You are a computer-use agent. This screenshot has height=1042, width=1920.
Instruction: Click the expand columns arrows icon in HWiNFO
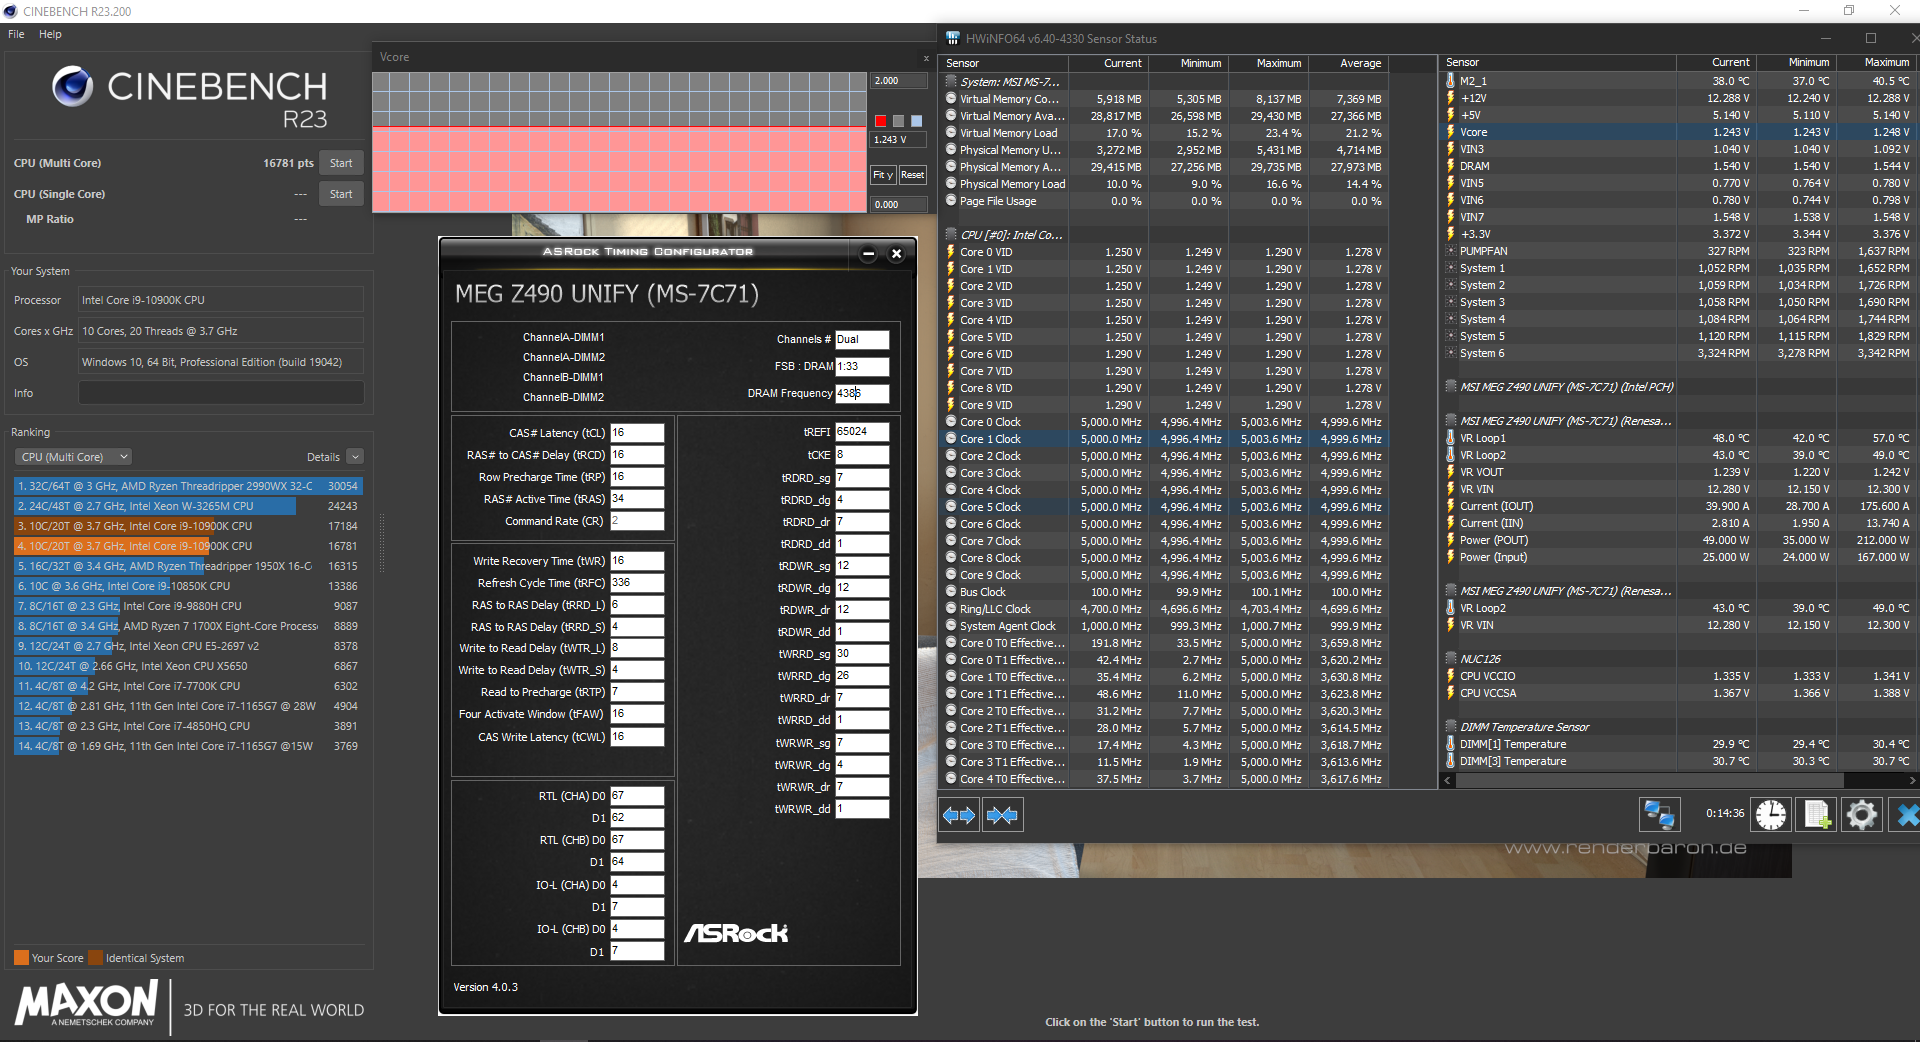[959, 815]
